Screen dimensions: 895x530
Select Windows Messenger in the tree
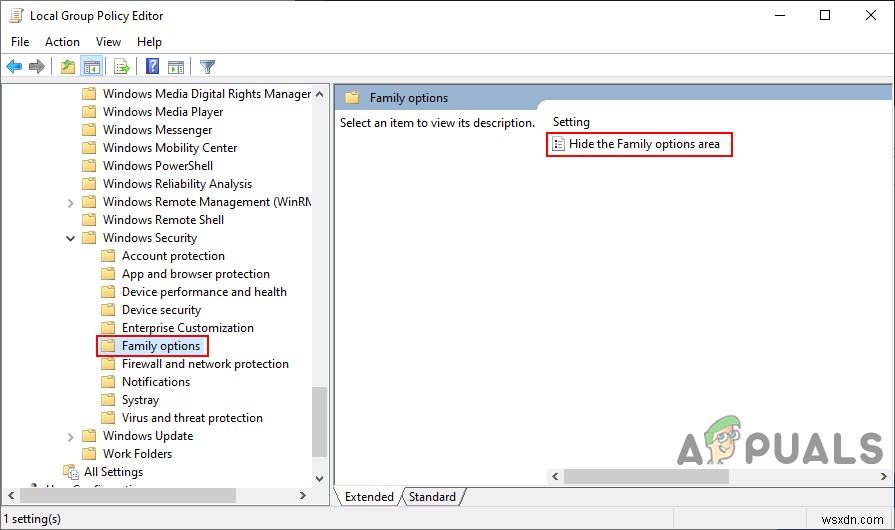pyautogui.click(x=157, y=130)
